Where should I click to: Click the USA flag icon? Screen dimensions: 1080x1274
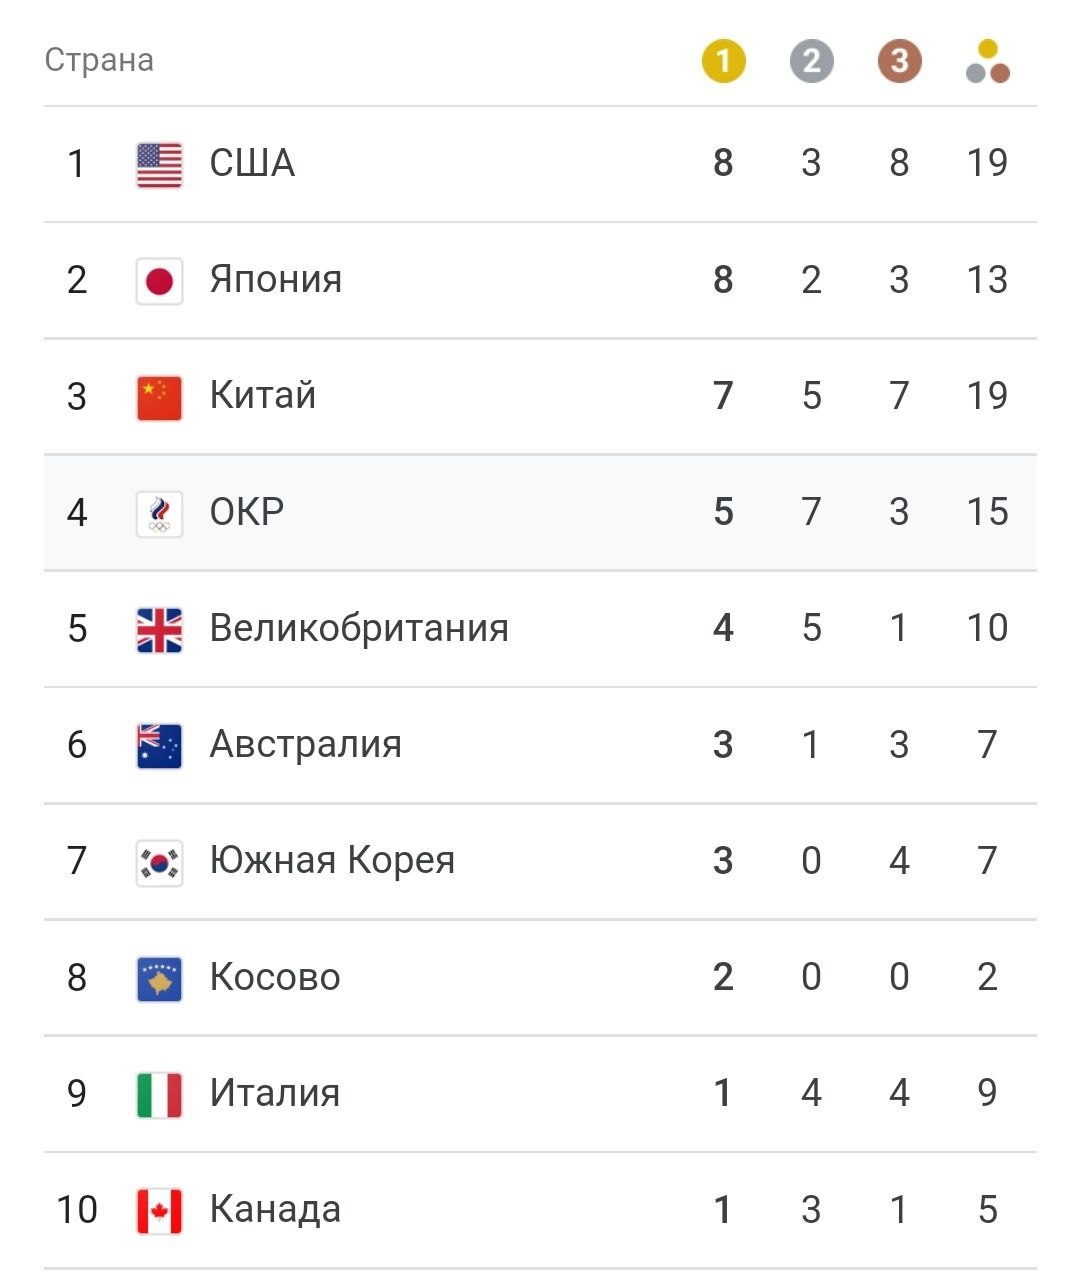(x=159, y=164)
